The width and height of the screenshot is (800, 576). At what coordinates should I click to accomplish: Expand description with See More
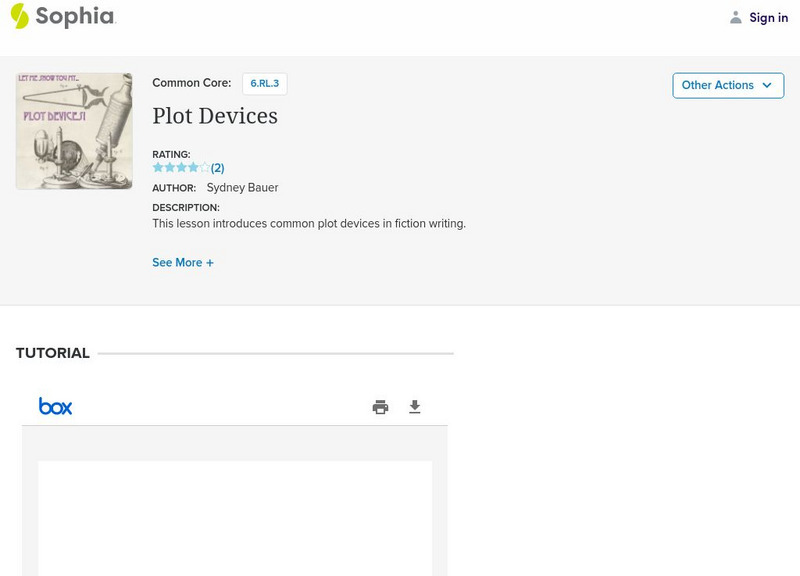pos(177,263)
